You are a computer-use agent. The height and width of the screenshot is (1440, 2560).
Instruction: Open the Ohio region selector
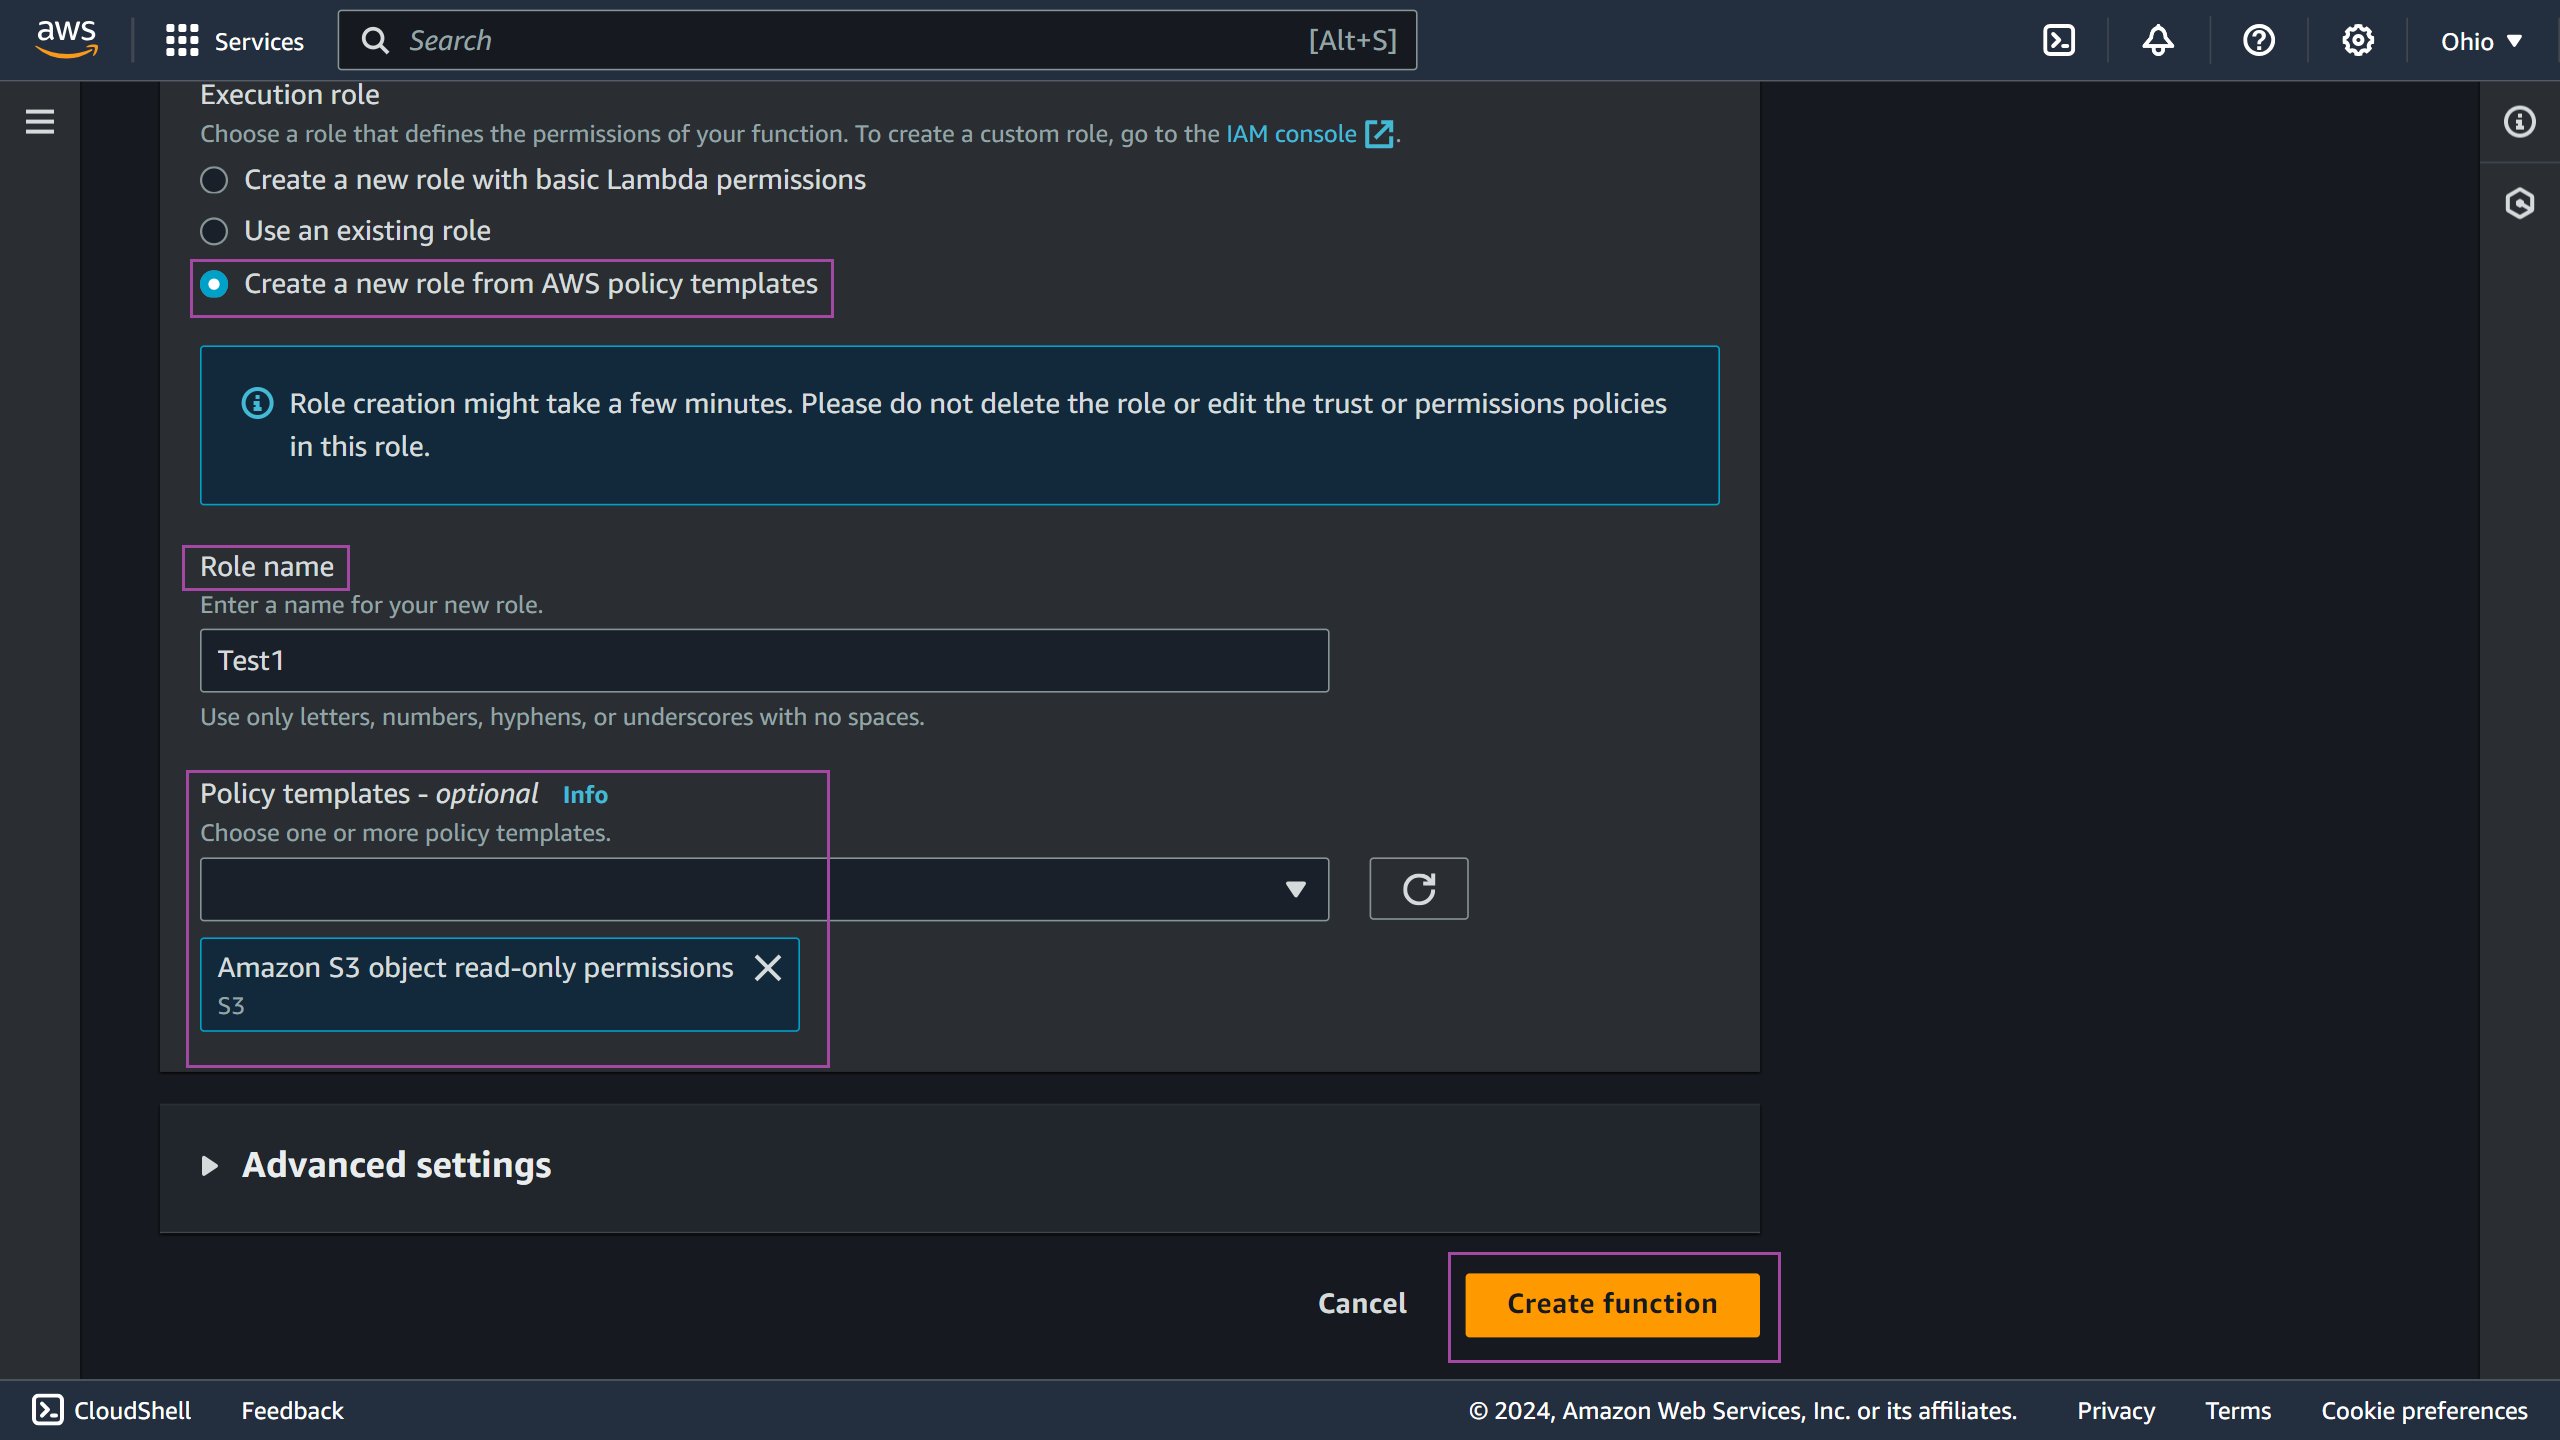point(2481,41)
